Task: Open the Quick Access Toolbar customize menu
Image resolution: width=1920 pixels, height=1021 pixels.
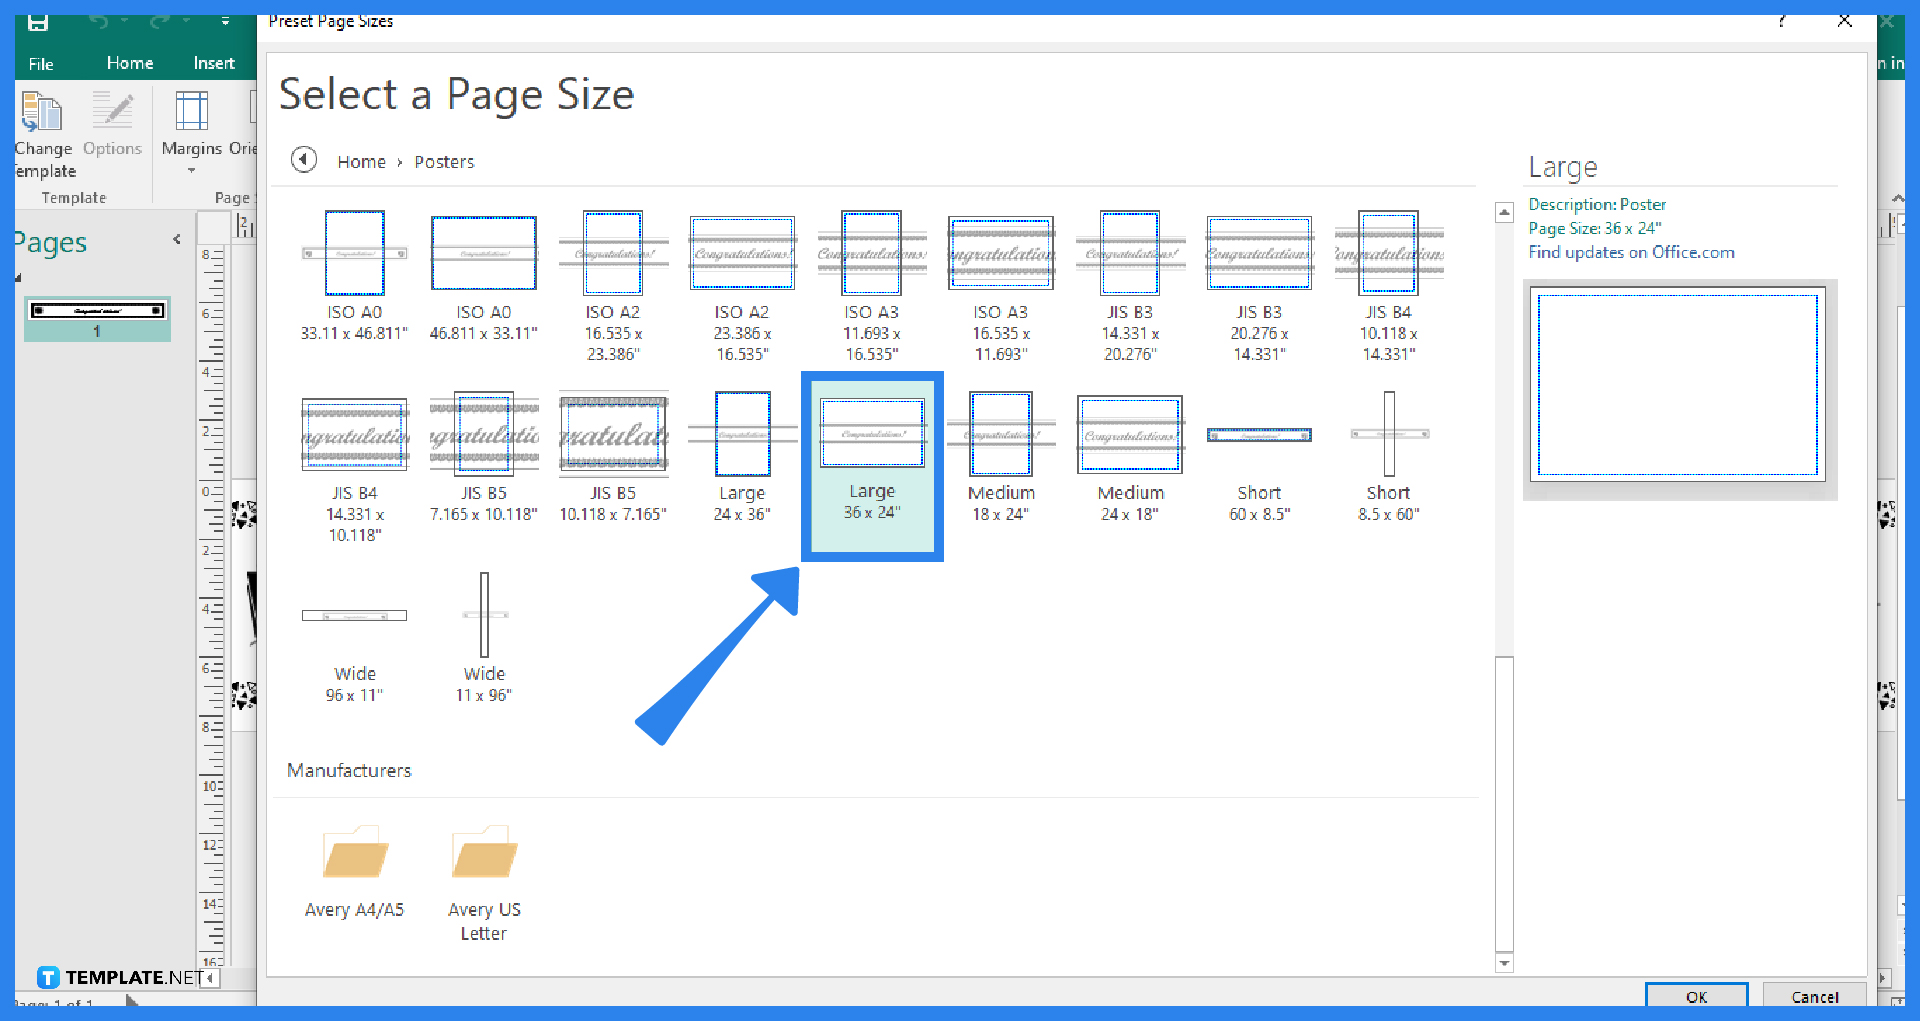Action: pyautogui.click(x=226, y=20)
